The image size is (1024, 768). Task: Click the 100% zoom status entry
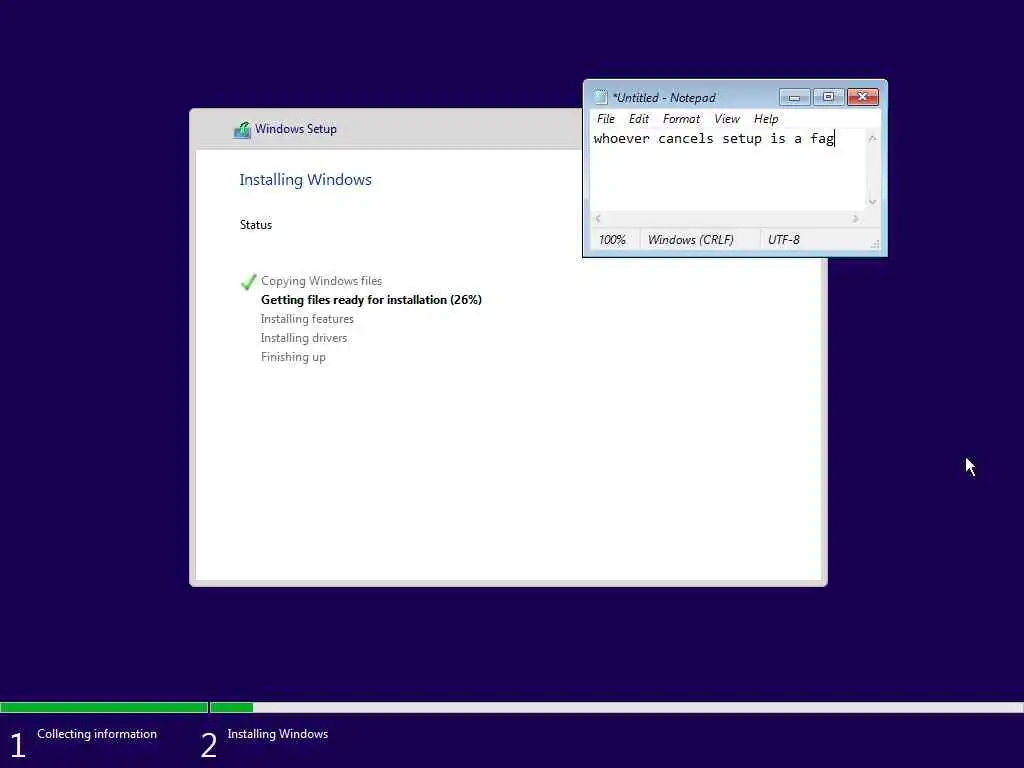[612, 240]
